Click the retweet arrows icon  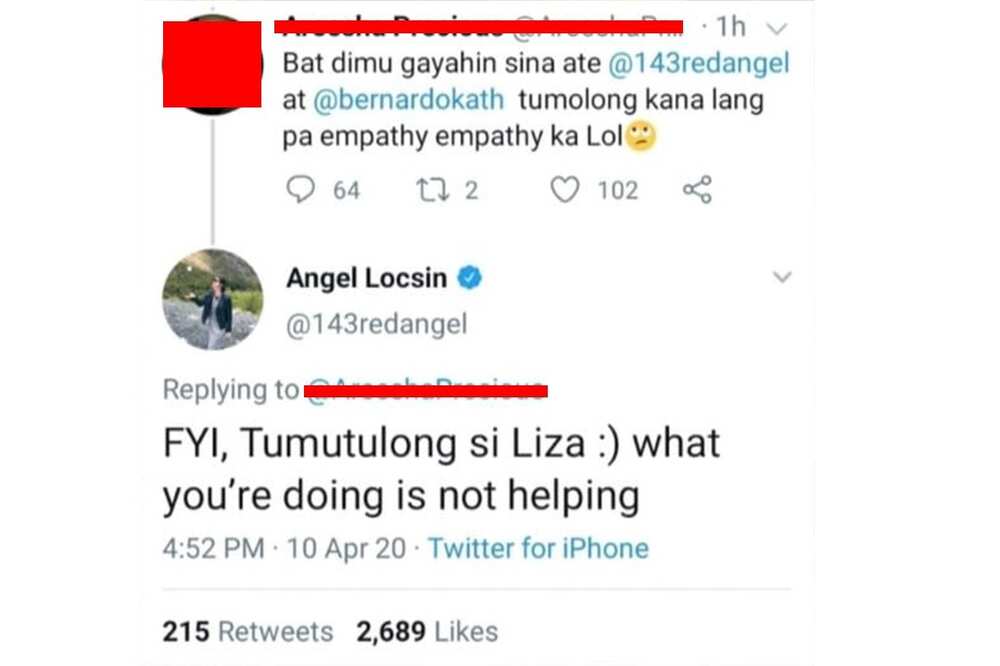click(432, 189)
